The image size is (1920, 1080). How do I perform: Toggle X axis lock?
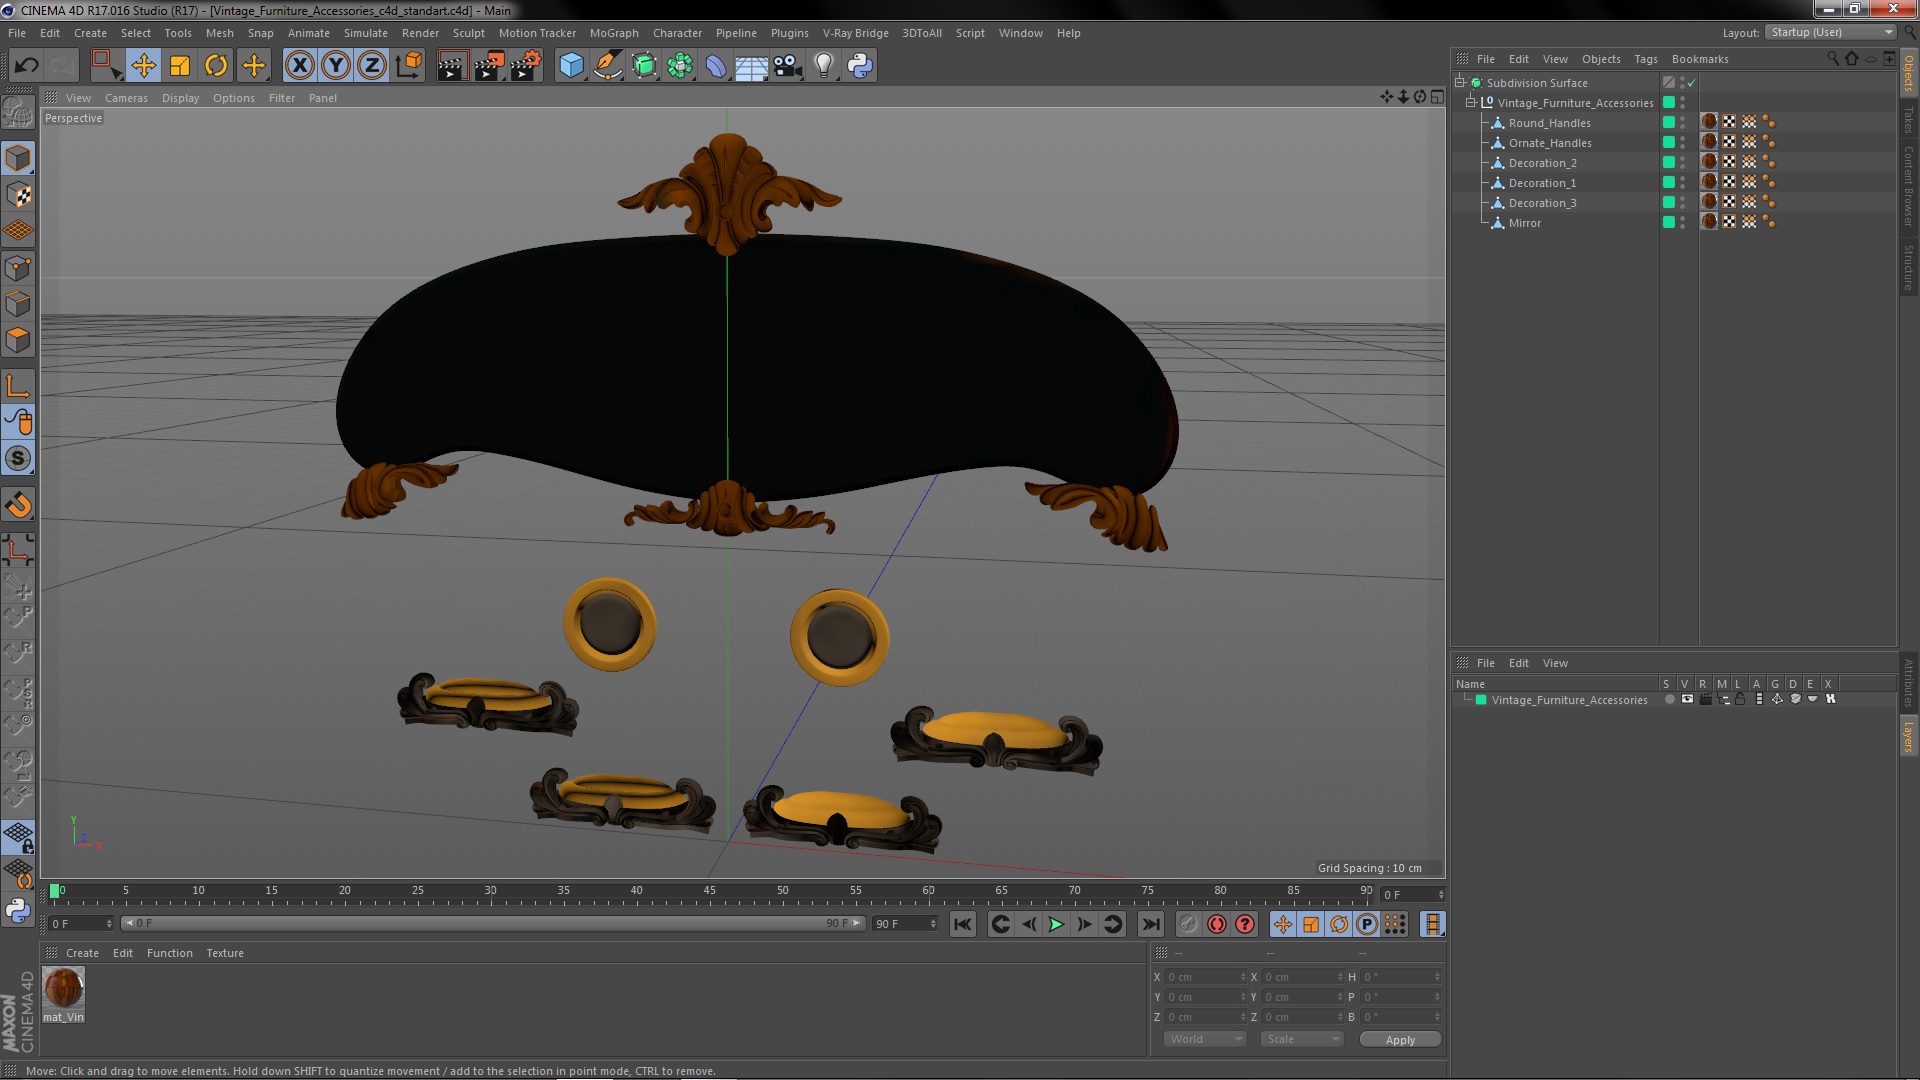[299, 66]
